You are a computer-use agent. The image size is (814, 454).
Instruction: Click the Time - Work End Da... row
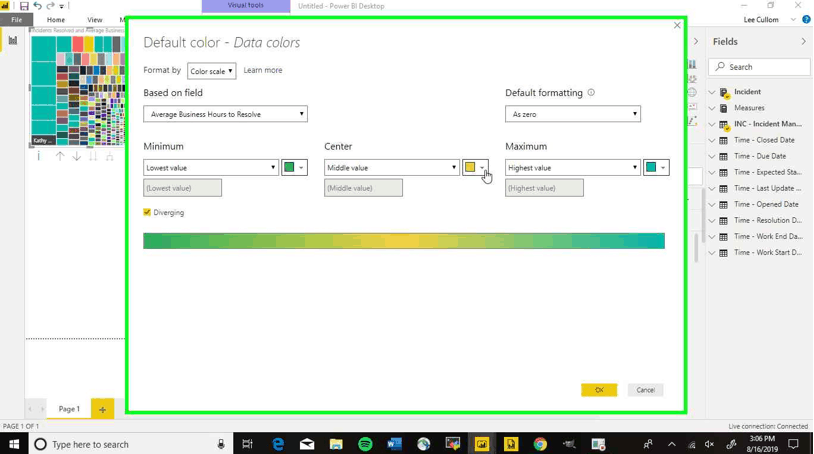click(758, 237)
